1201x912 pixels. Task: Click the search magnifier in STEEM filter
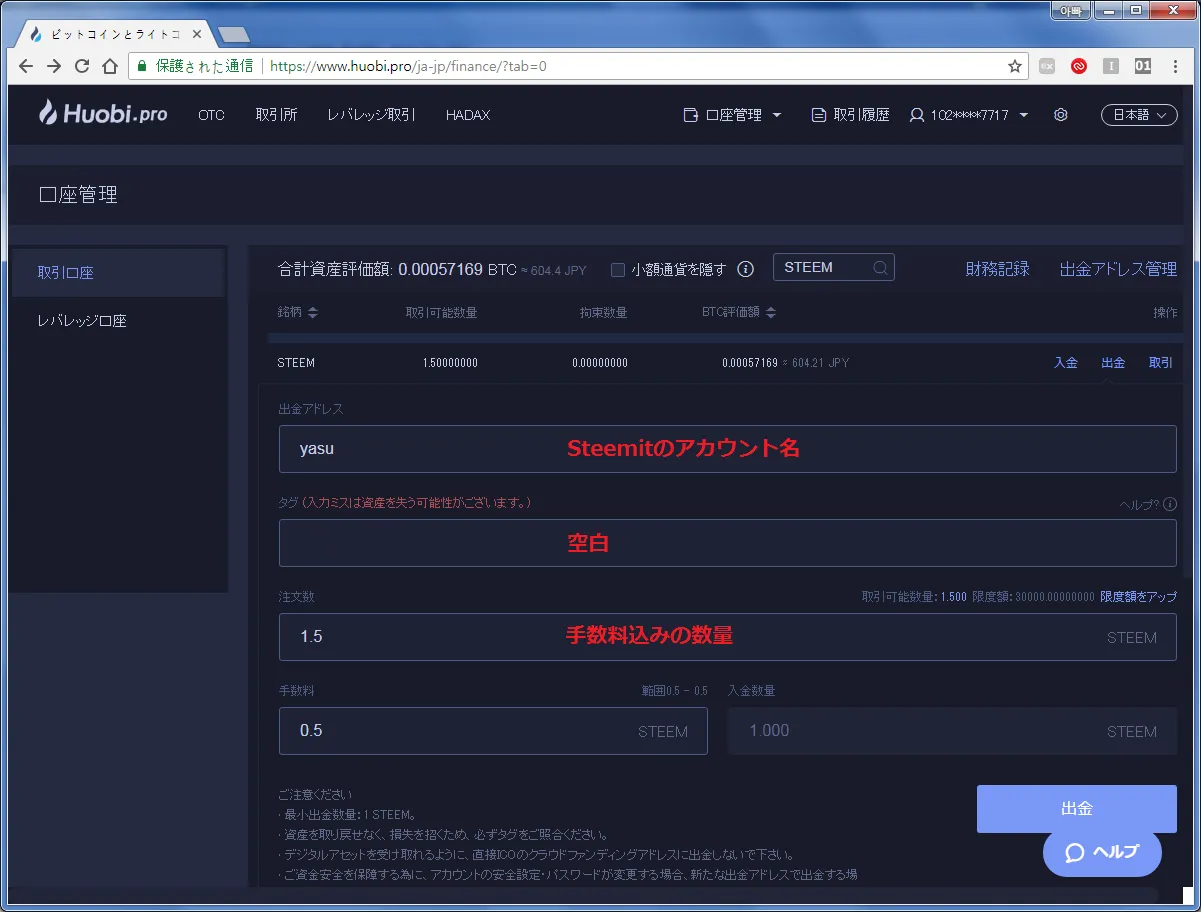pos(880,268)
